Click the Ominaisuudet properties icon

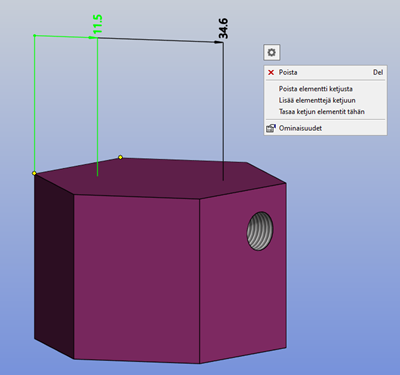click(x=271, y=128)
